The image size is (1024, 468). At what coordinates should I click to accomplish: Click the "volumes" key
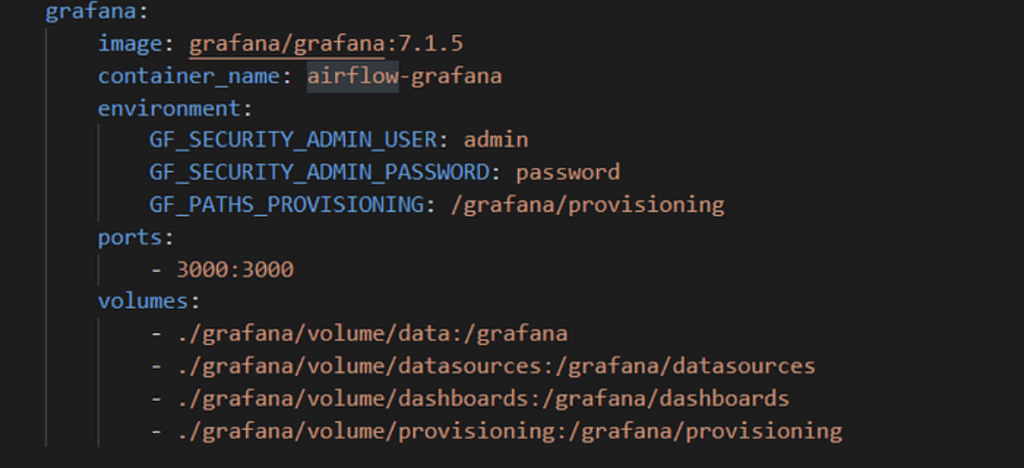(x=142, y=301)
